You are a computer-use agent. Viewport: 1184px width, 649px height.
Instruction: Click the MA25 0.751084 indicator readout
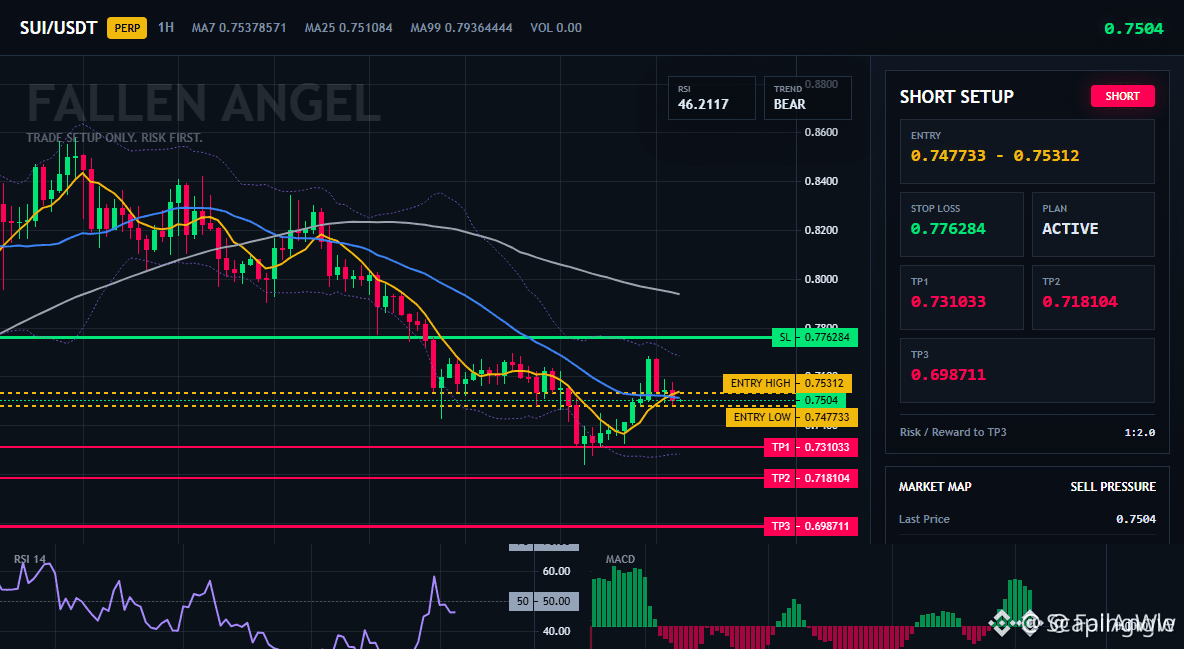(348, 28)
